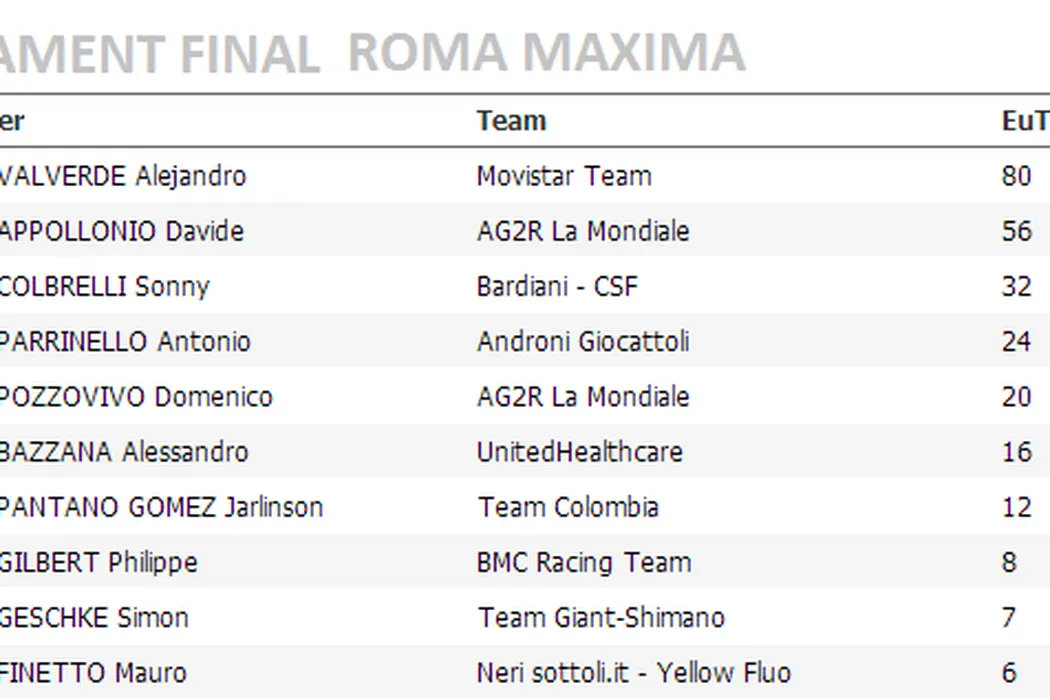
Task: Click Androni Giocattoli team name
Action: (582, 341)
